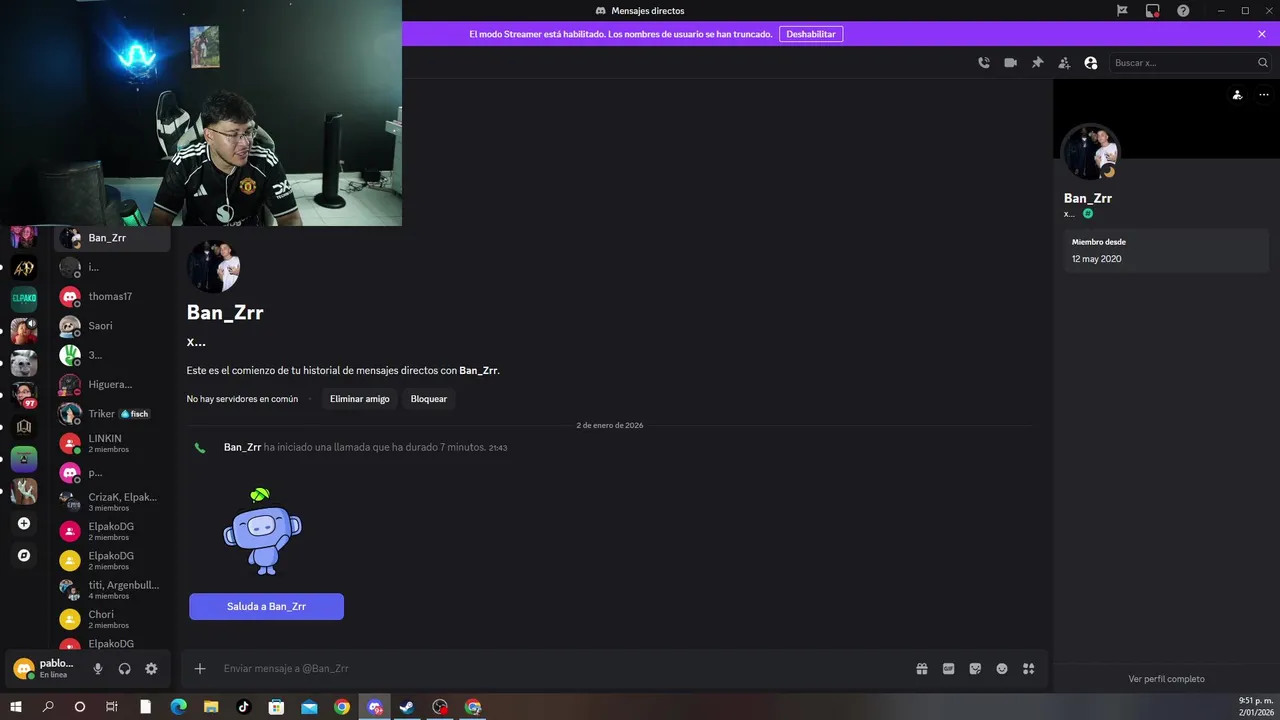Click Deshabilitar in the streamer banner
Image resolution: width=1280 pixels, height=720 pixels.
point(811,34)
